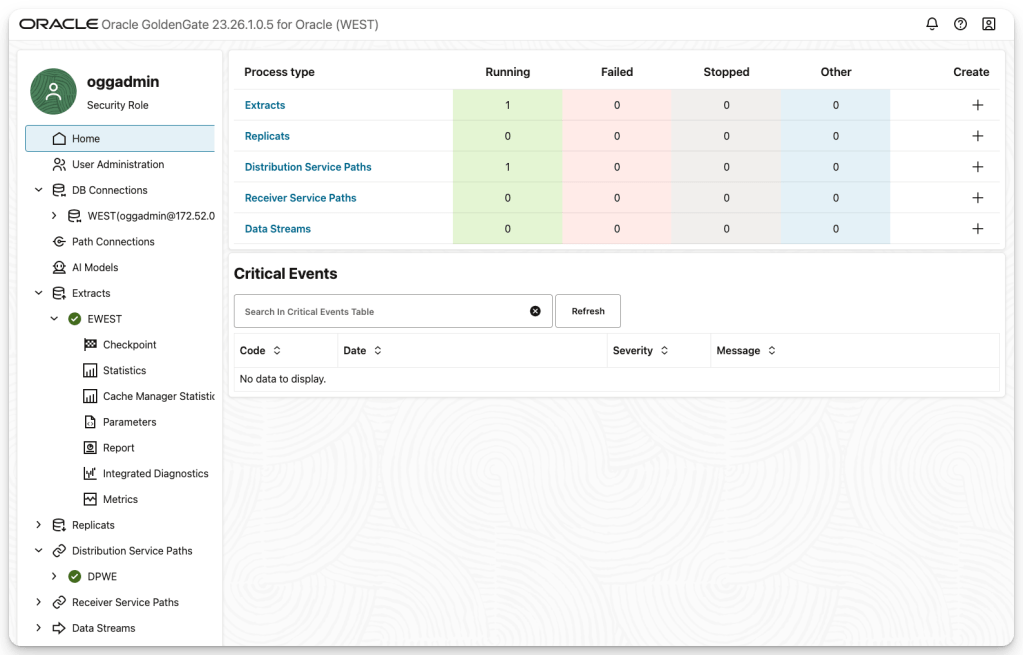Collapse the DB Connections tree node

(39, 190)
